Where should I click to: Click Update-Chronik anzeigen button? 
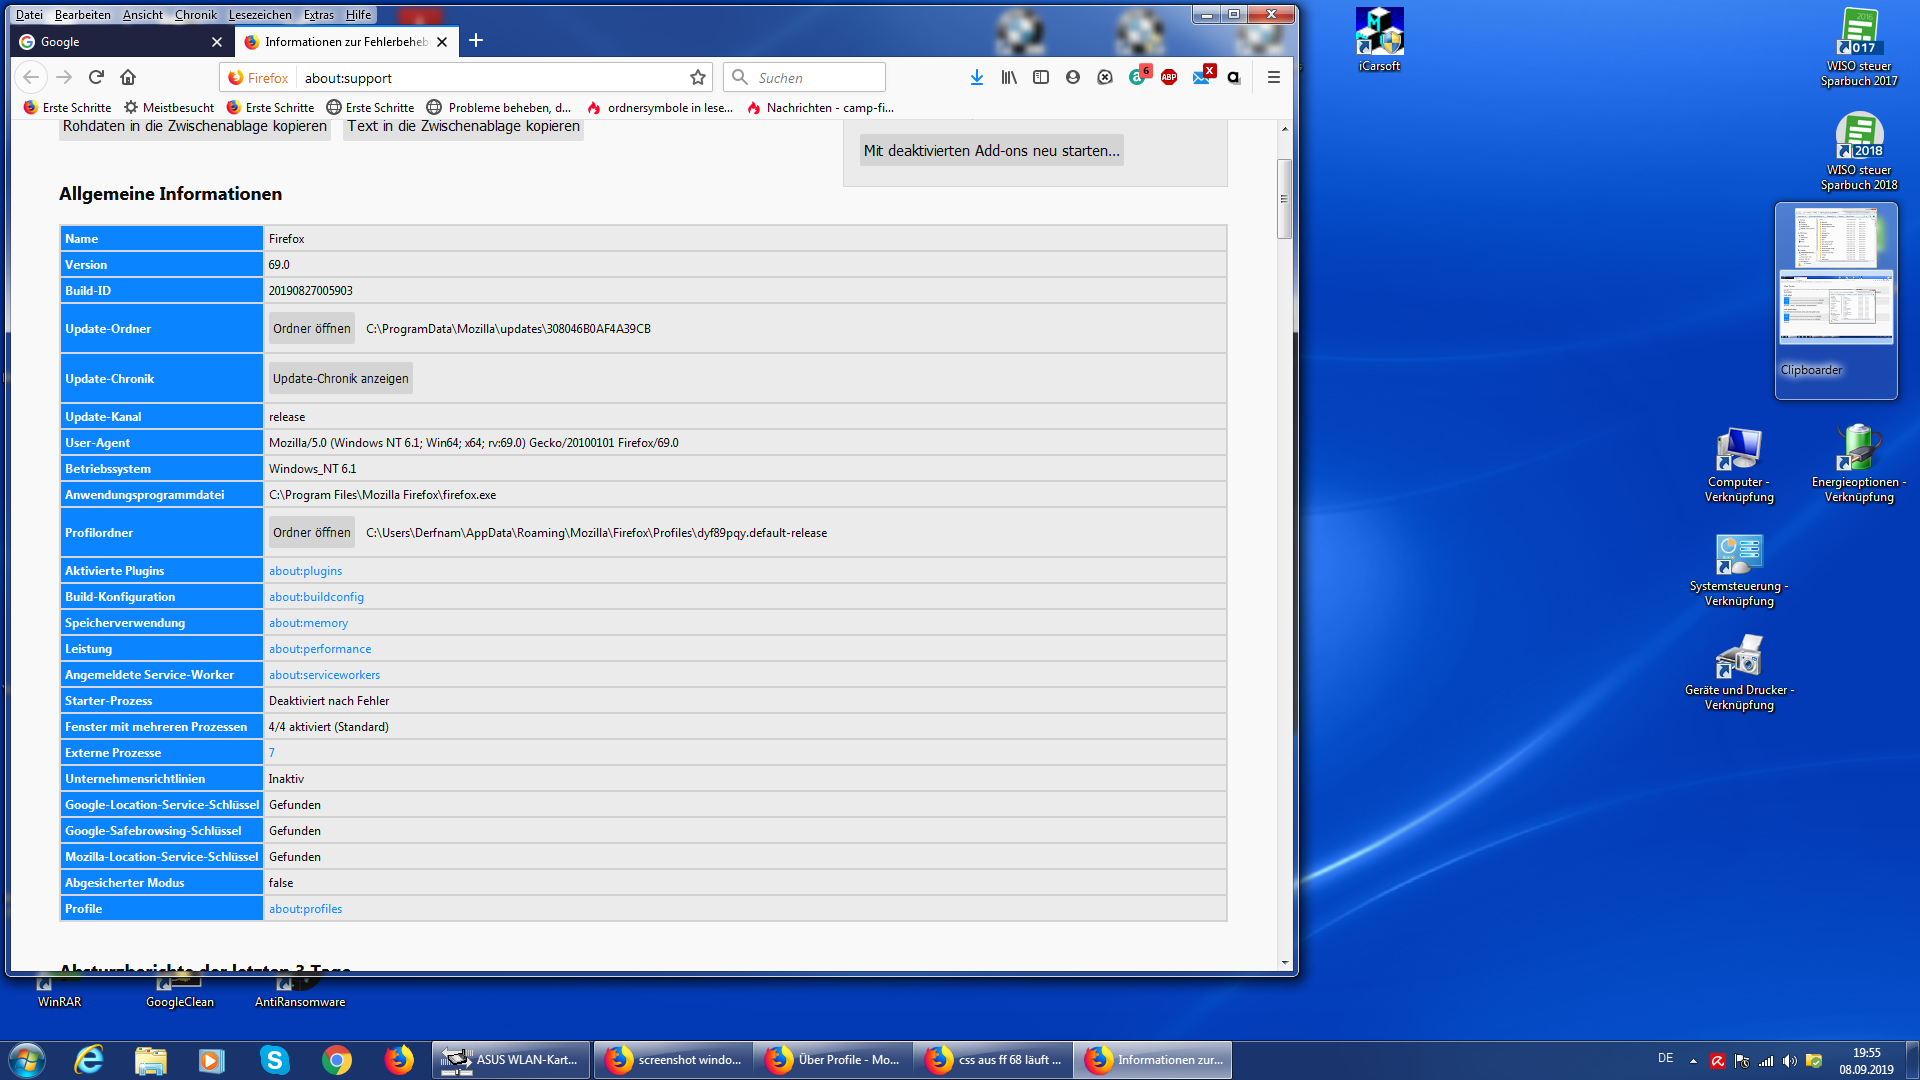[340, 379]
